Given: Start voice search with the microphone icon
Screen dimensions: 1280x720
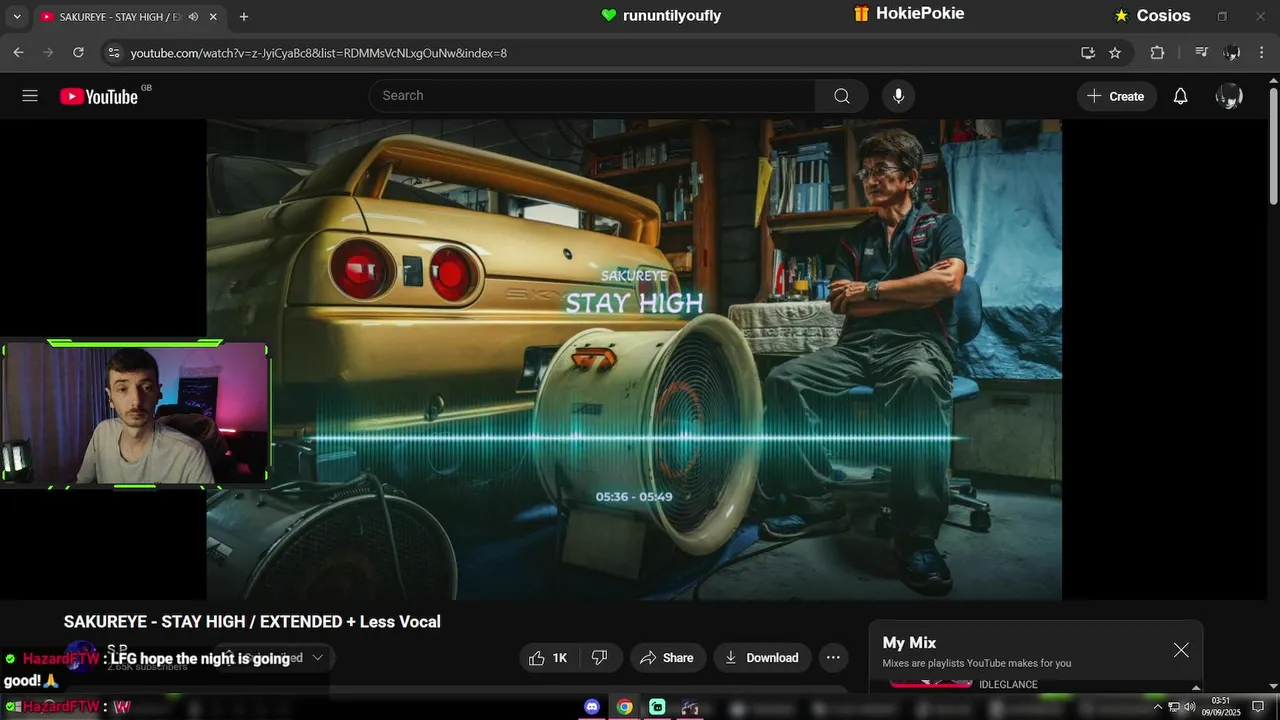Looking at the screenshot, I should [x=898, y=96].
